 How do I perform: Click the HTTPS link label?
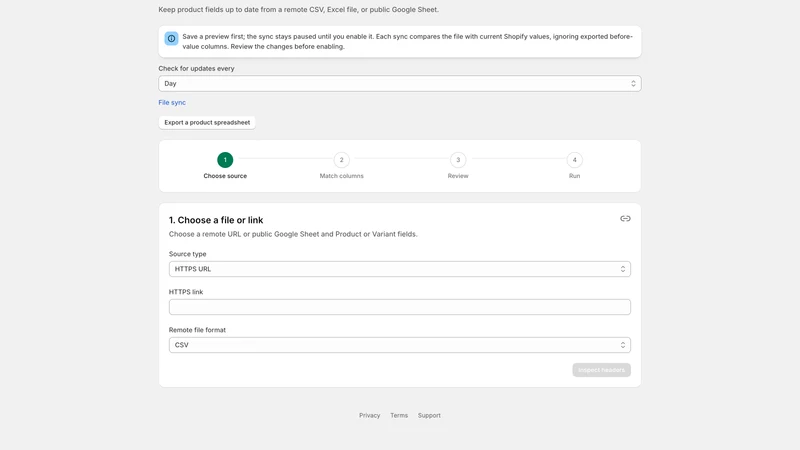[x=186, y=292]
